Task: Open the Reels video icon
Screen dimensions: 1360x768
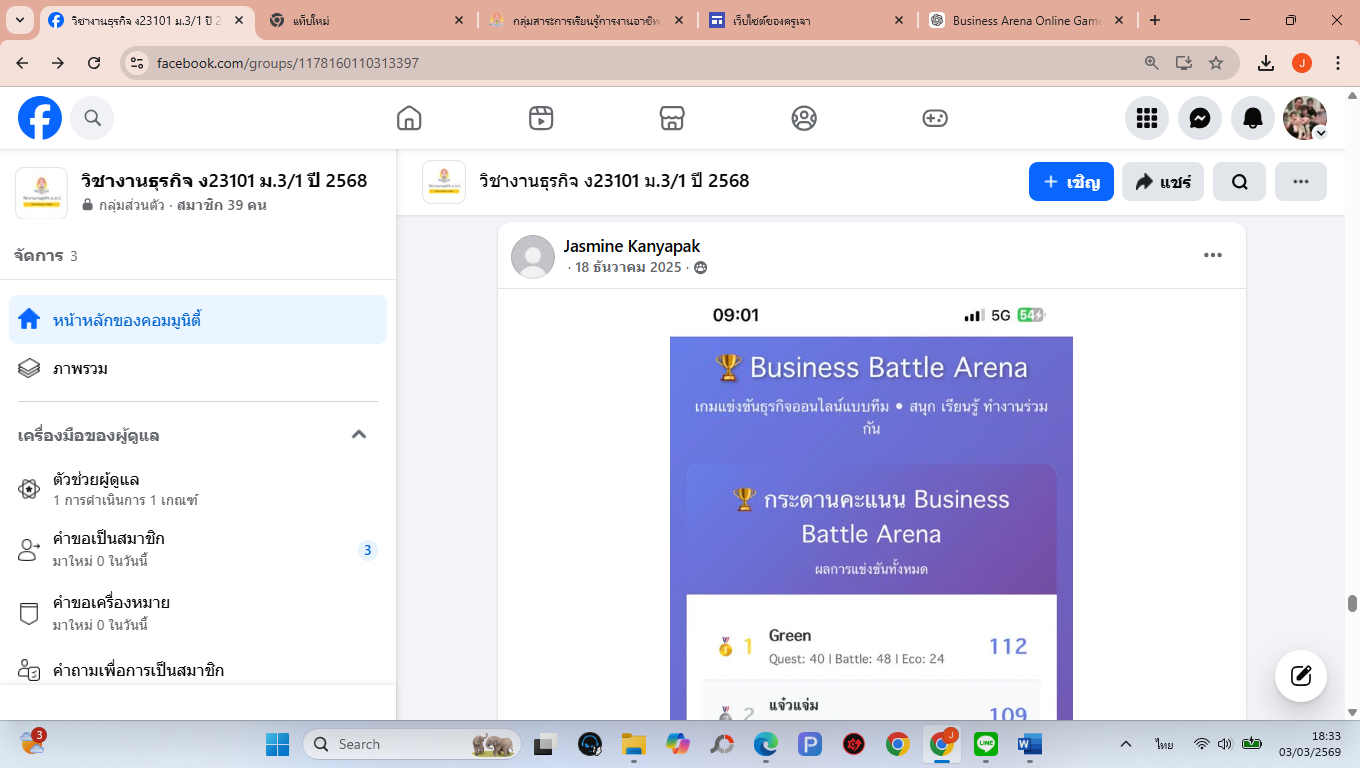Action: click(541, 118)
